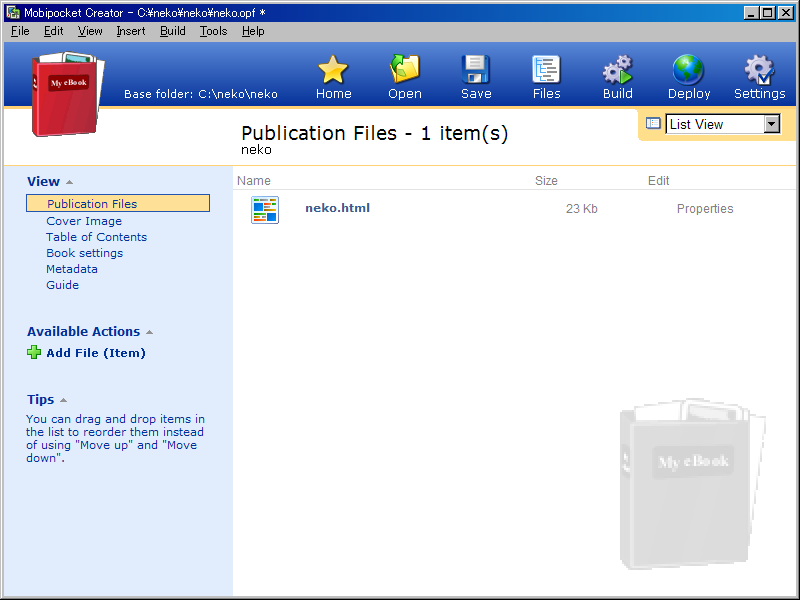
Task: Open the Tools menu
Action: click(213, 31)
